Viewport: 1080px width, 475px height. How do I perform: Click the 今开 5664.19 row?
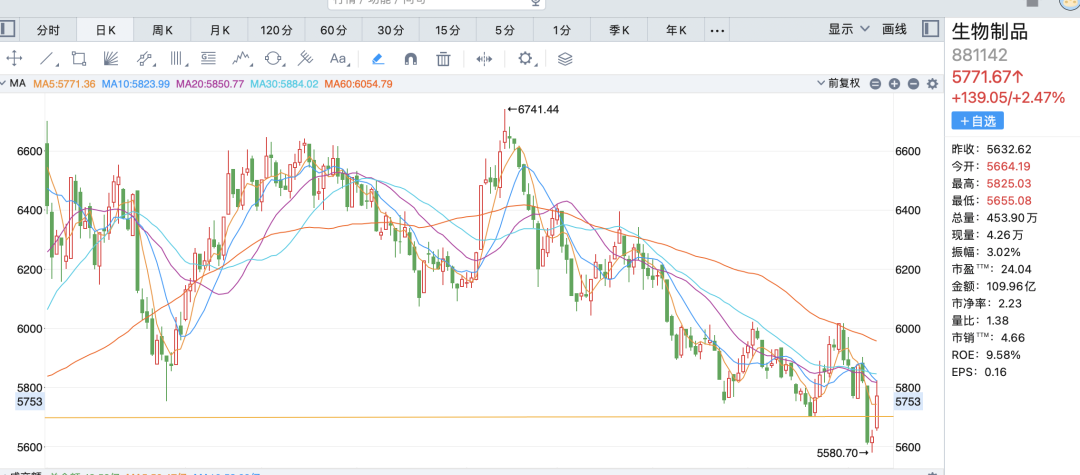[x=991, y=166]
